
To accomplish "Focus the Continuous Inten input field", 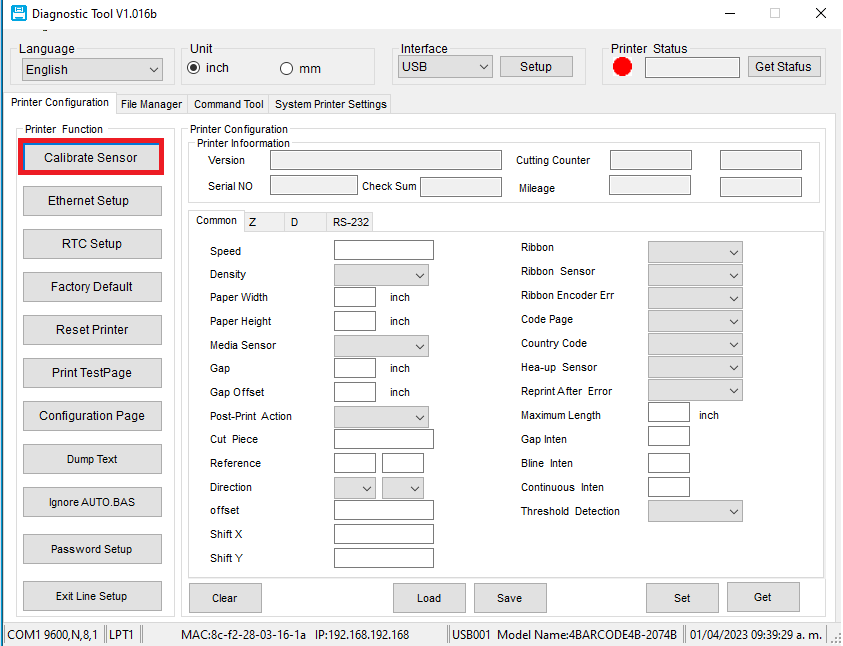I will 669,487.
